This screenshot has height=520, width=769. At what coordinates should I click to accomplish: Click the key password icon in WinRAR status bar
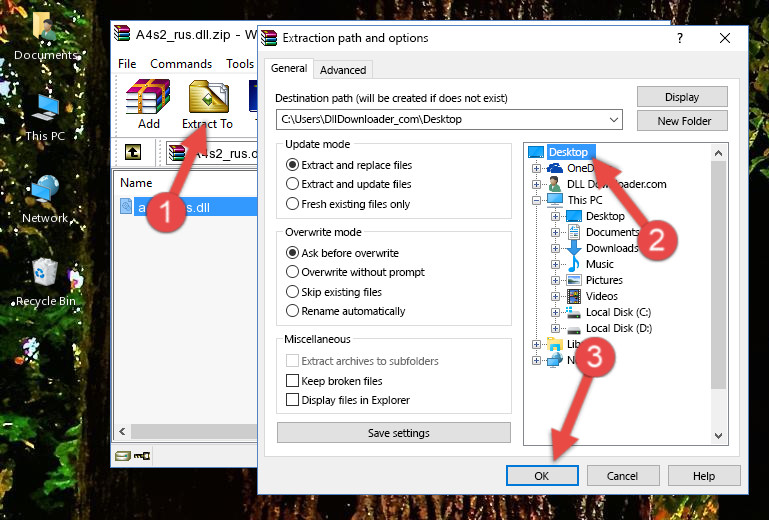142,456
